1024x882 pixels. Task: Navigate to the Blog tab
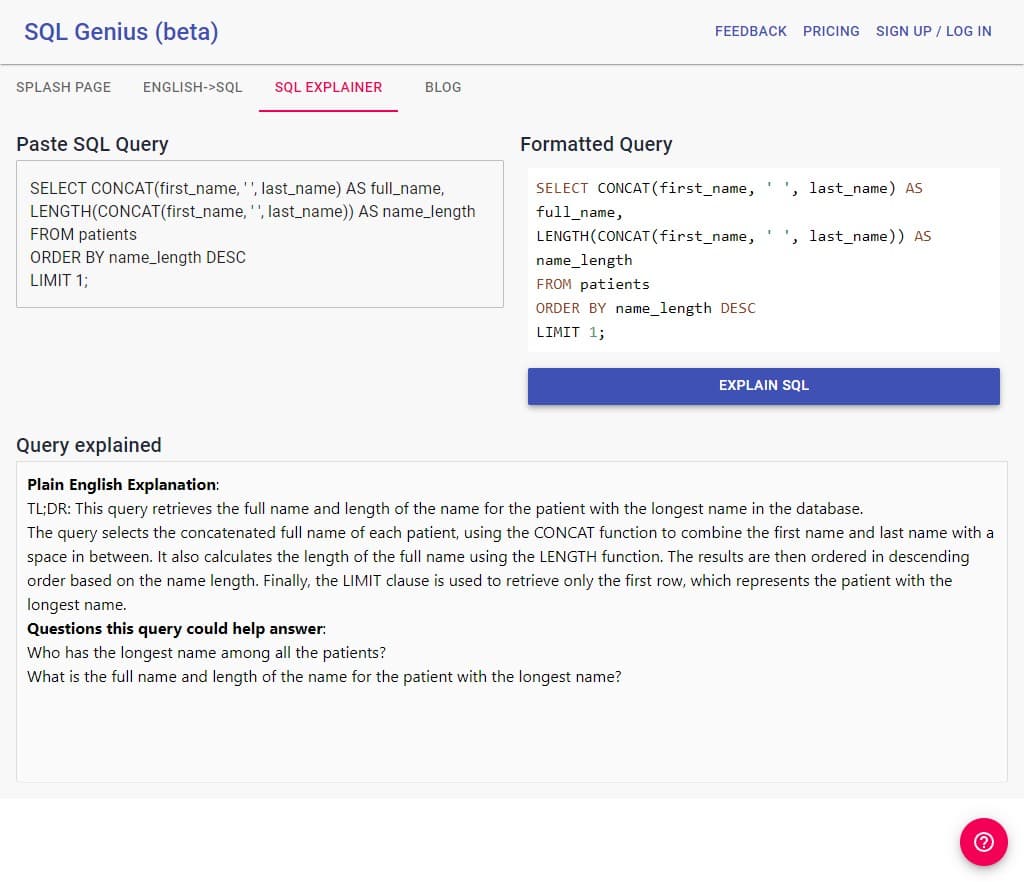(443, 87)
